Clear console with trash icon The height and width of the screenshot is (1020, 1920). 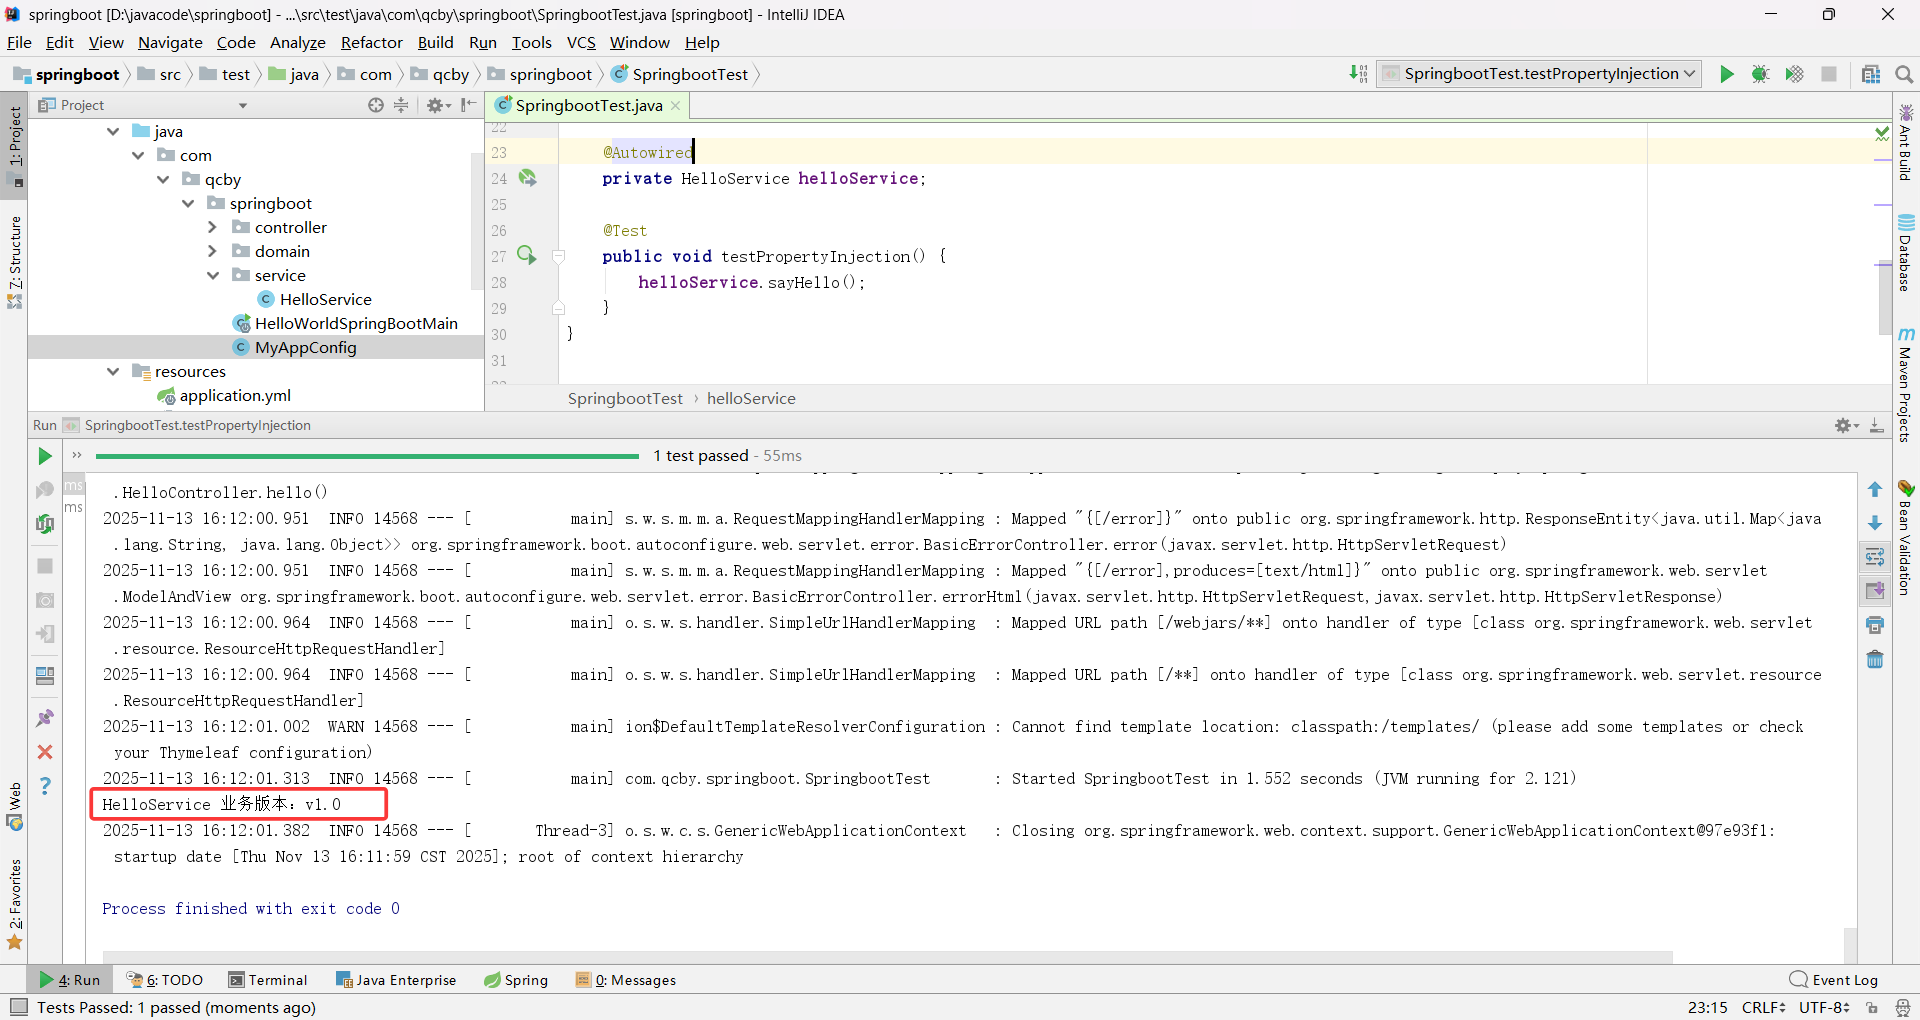point(1875,659)
